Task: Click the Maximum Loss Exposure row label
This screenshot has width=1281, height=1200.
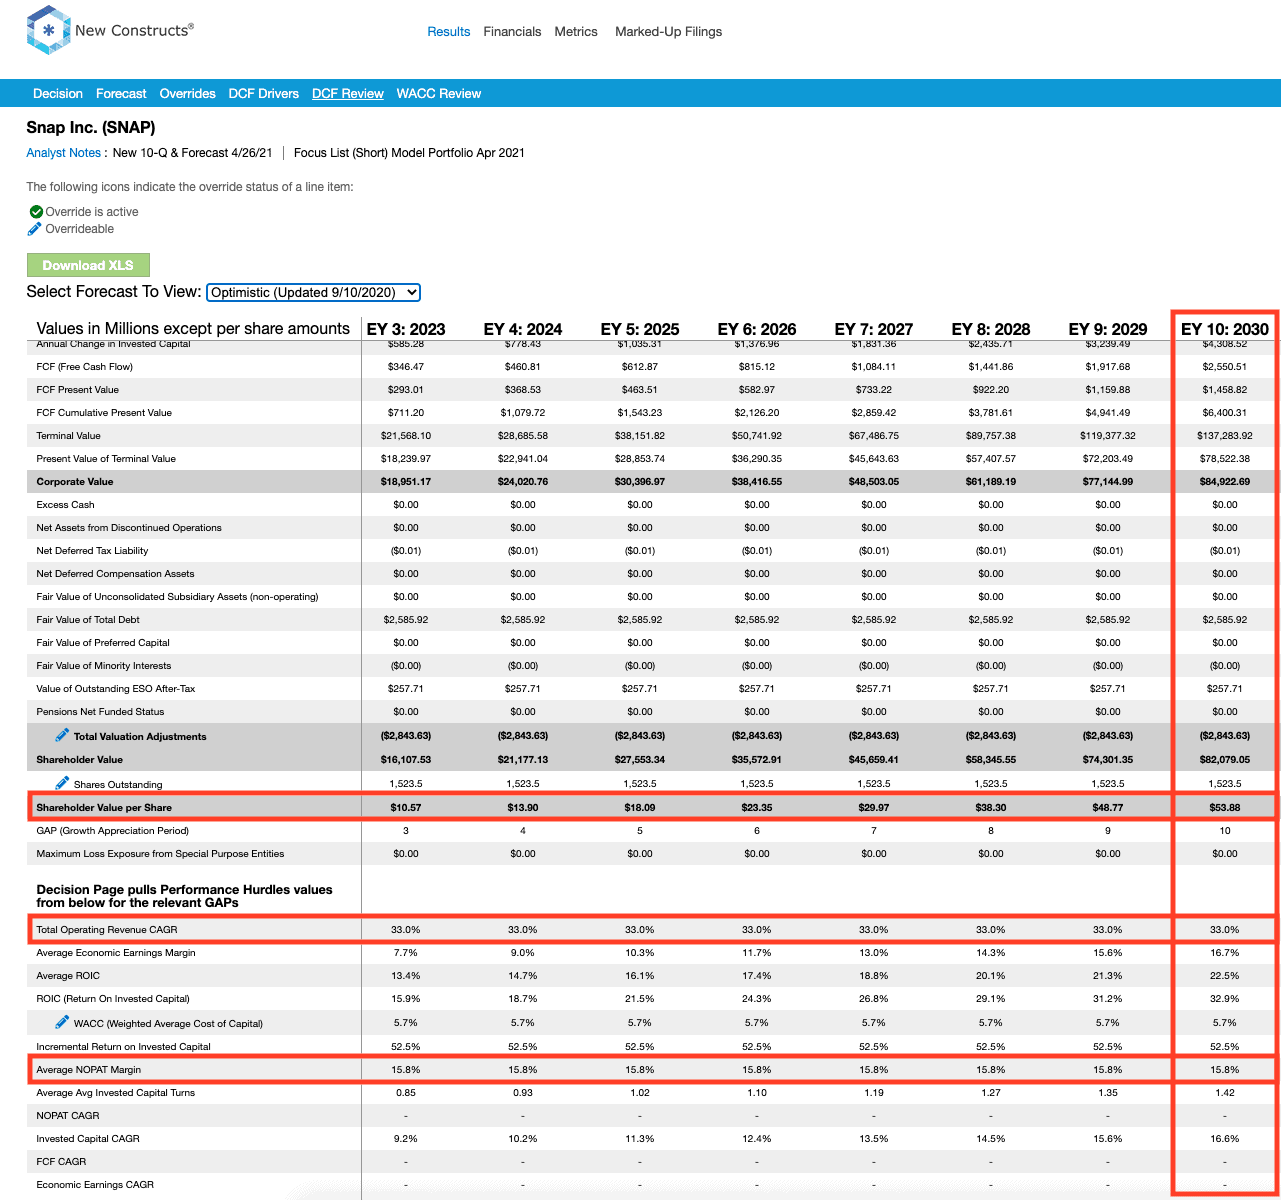Action: 160,853
